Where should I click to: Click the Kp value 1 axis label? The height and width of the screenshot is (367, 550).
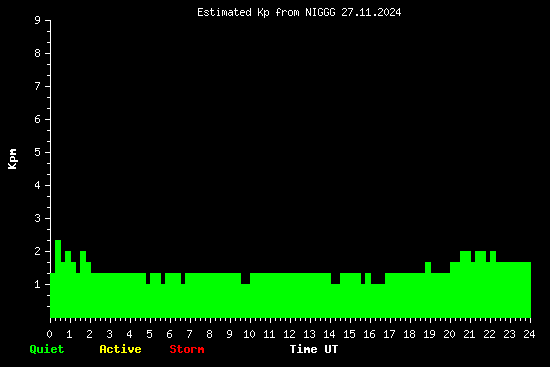point(38,284)
